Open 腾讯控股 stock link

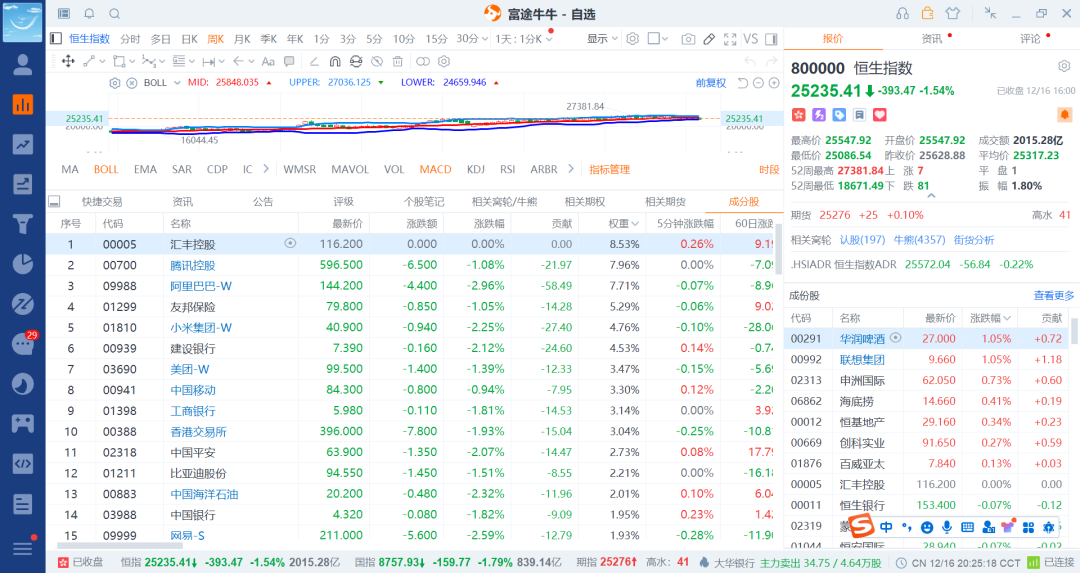click(x=193, y=265)
